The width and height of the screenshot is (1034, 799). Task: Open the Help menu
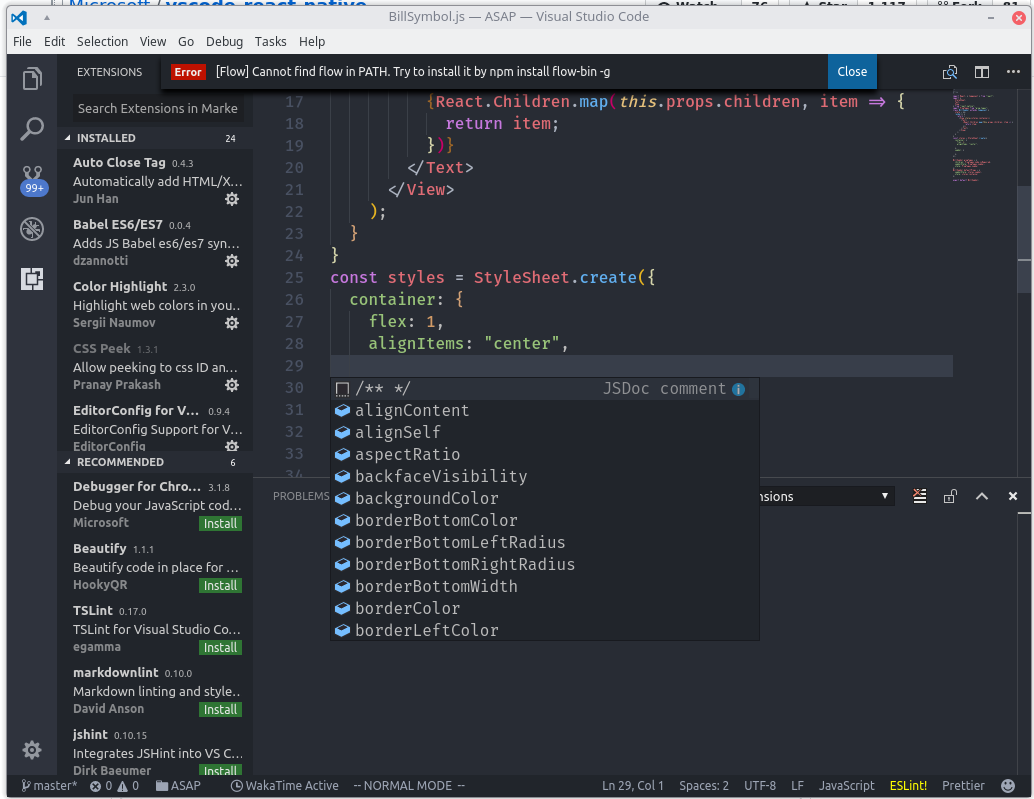312,42
